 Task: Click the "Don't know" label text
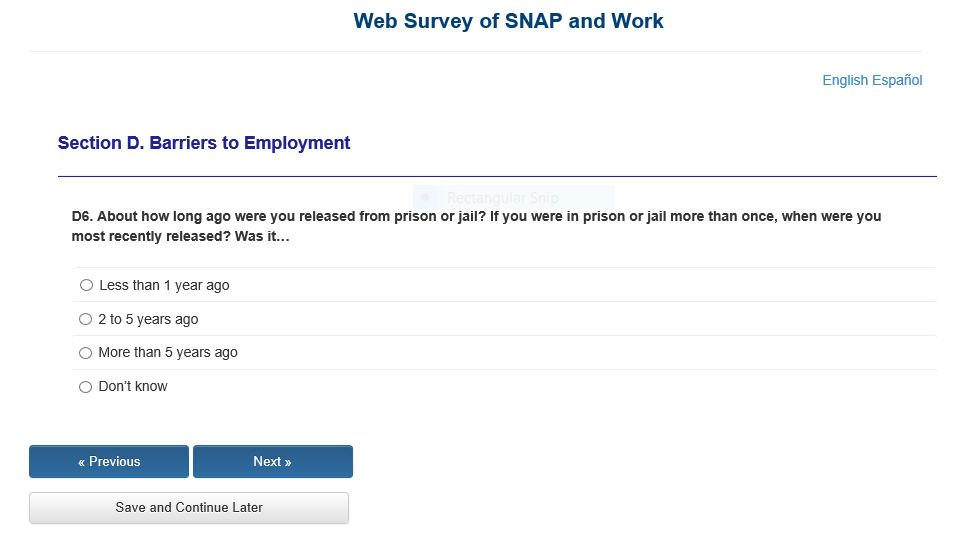click(x=133, y=387)
